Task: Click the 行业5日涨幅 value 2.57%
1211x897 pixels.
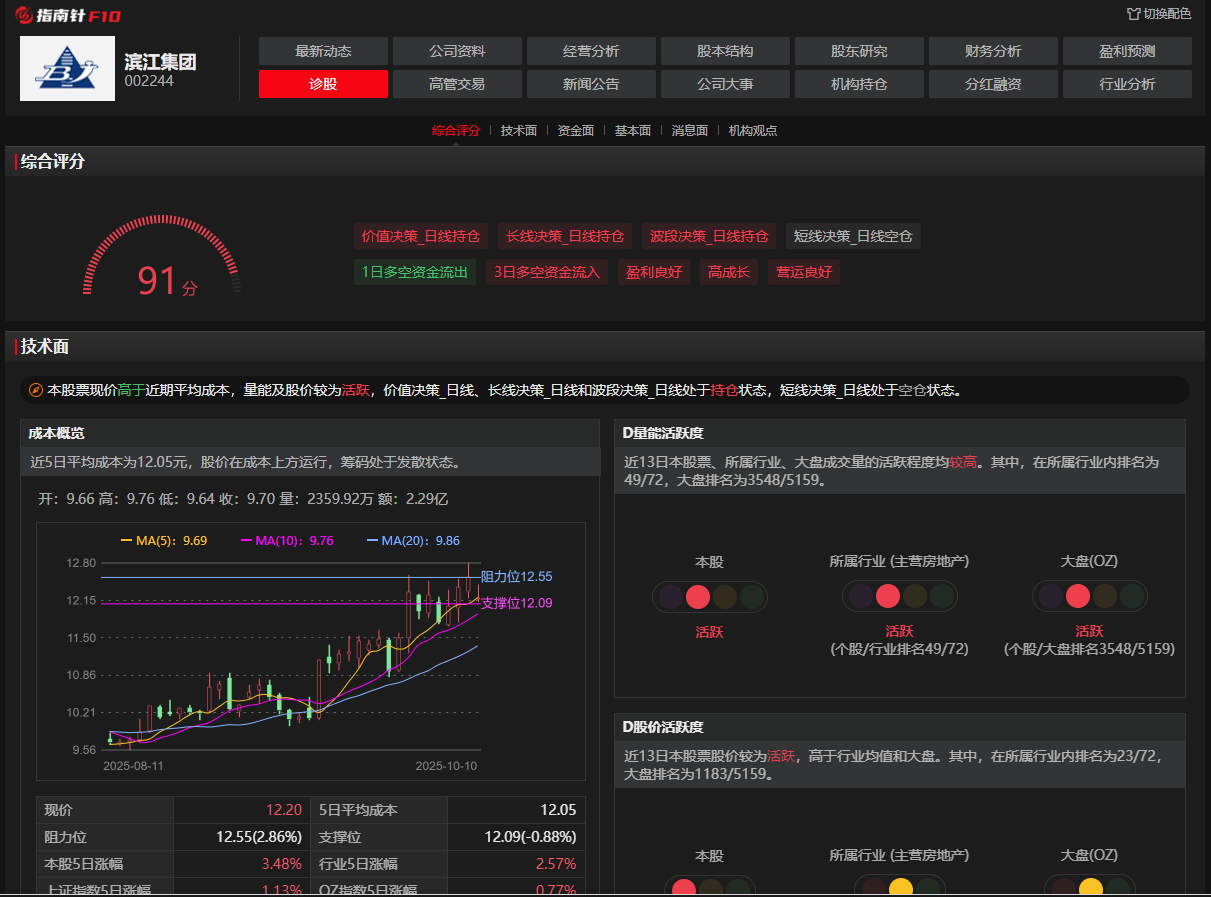Action: click(556, 864)
